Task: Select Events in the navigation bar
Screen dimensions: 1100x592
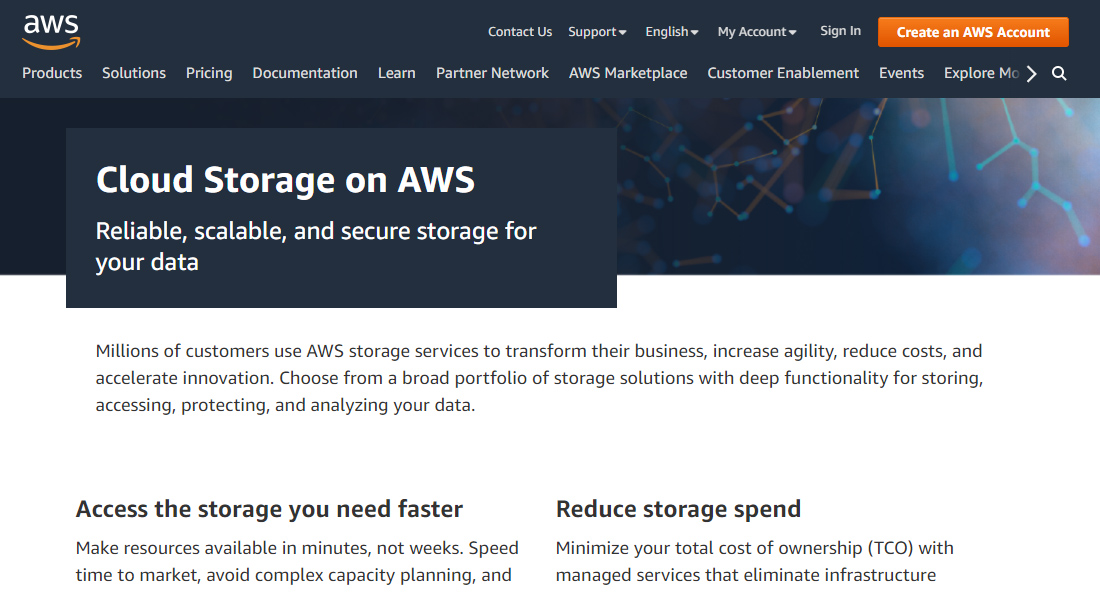Action: (x=901, y=73)
